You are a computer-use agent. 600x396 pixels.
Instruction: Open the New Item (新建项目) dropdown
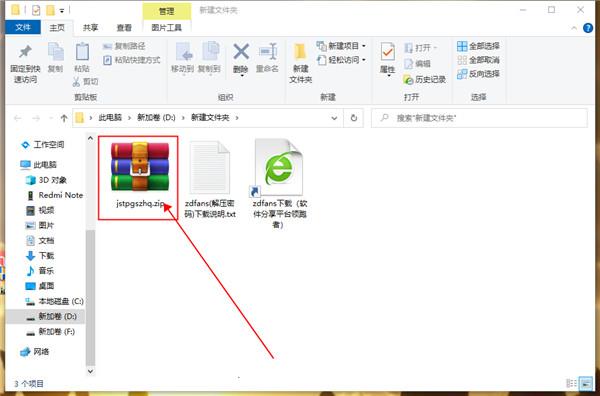click(341, 46)
